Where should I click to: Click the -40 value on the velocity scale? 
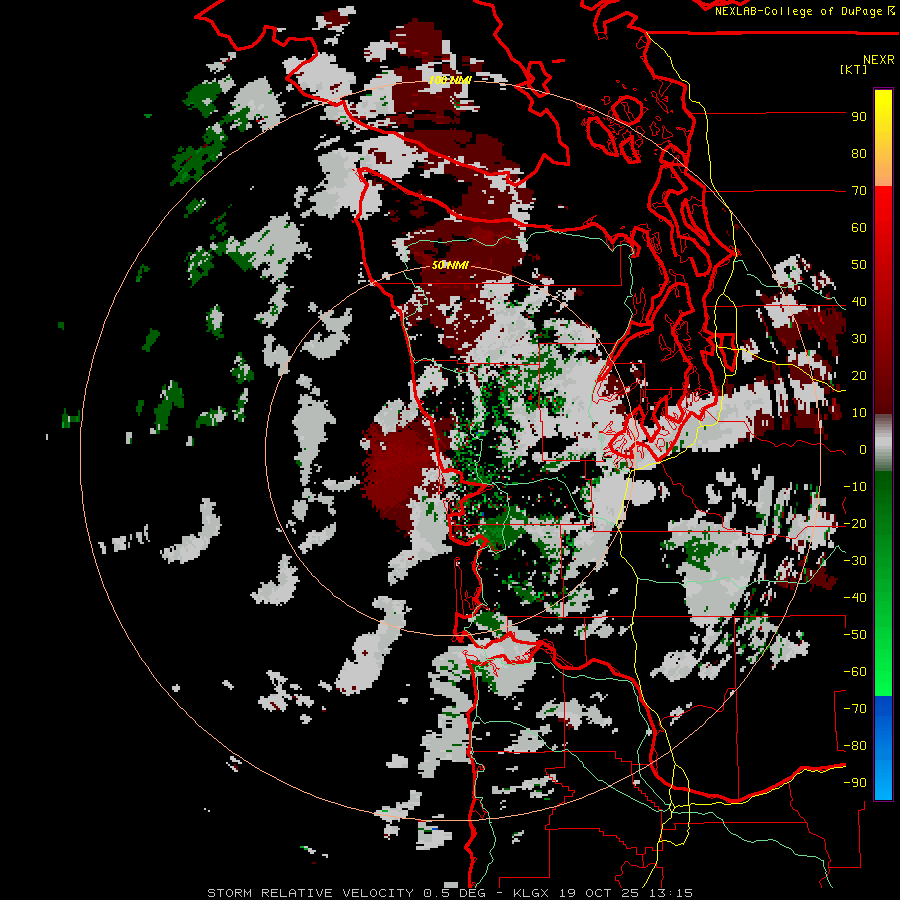pyautogui.click(x=855, y=598)
